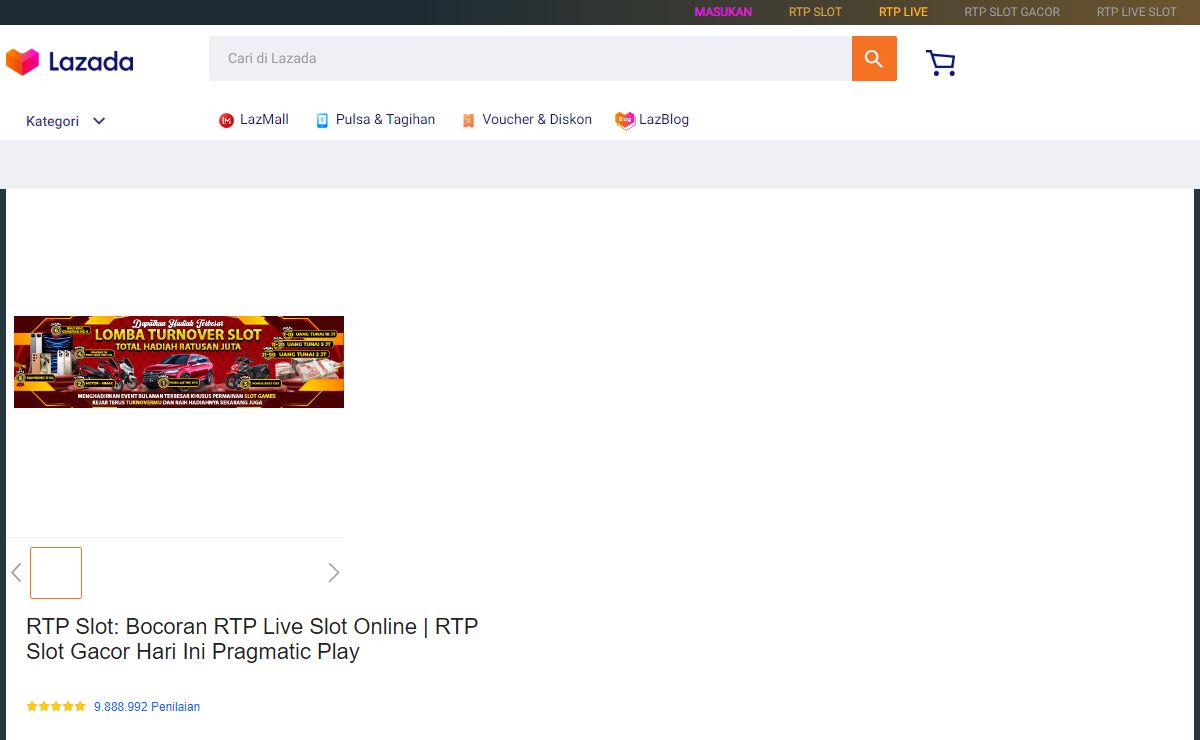
Task: Open the RTP SLOT top bar link
Action: click(x=815, y=12)
